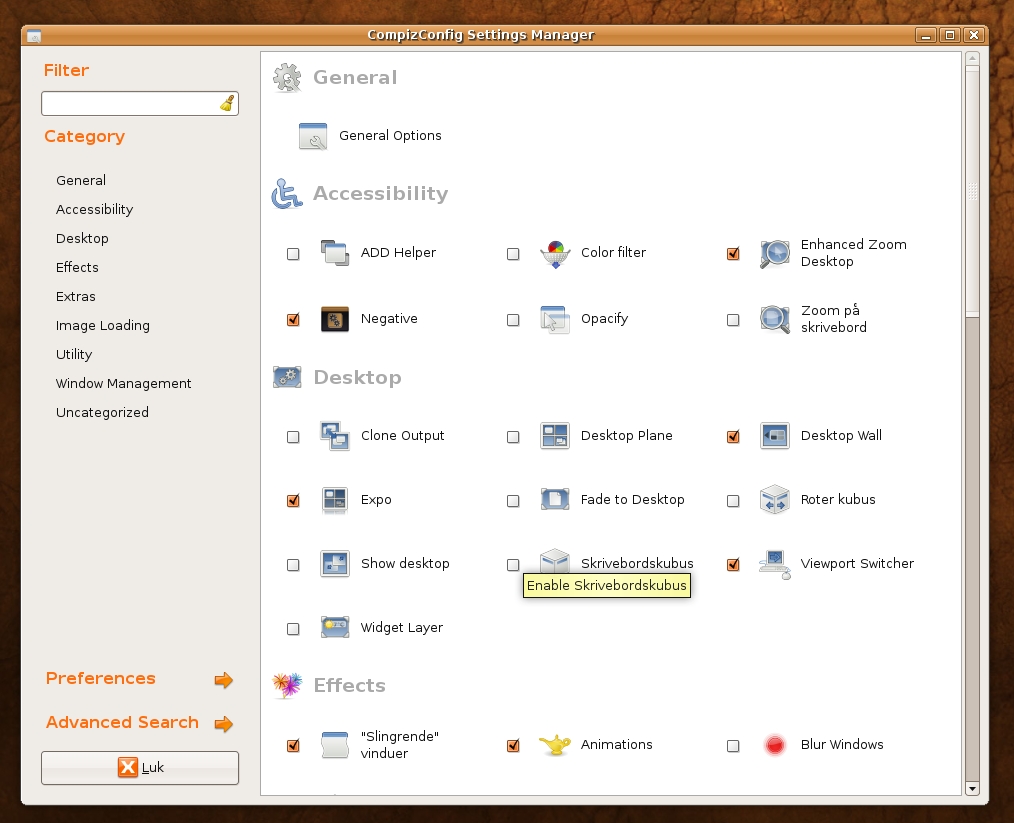1014x823 pixels.
Task: Open the Desktop Wall plugin icon
Action: tap(775, 436)
